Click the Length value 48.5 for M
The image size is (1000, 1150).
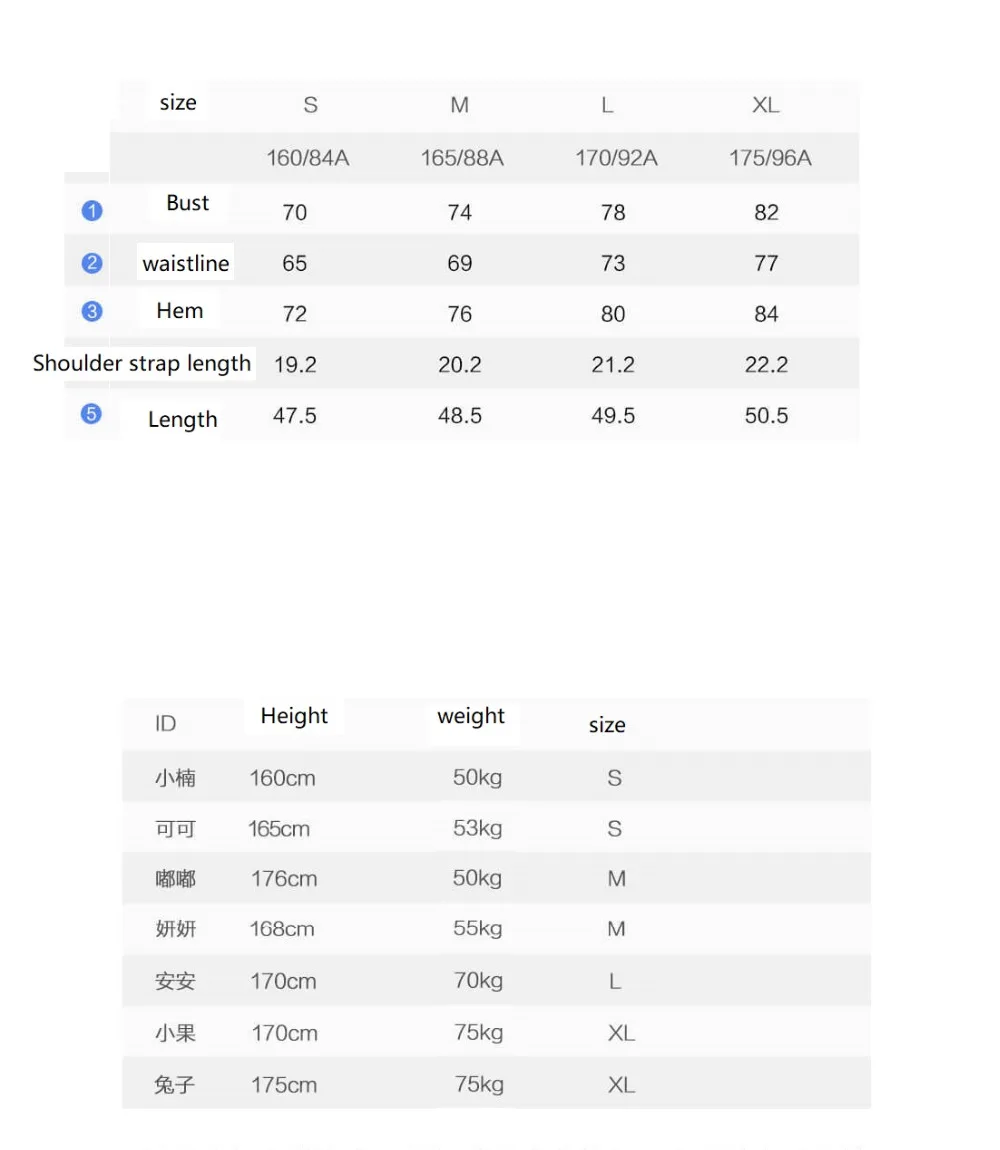coord(460,416)
